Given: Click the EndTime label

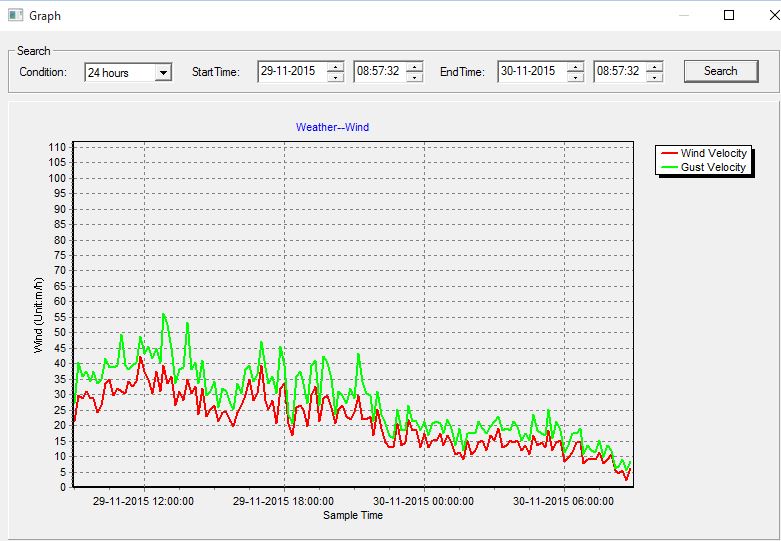Looking at the screenshot, I should coord(462,72).
